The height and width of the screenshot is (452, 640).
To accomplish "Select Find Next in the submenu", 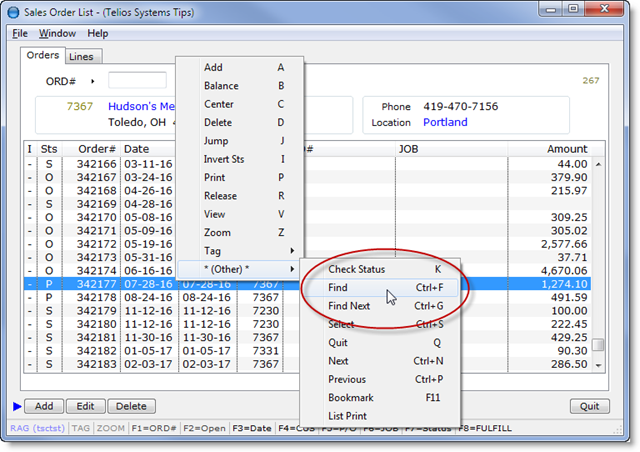I will click(x=349, y=306).
